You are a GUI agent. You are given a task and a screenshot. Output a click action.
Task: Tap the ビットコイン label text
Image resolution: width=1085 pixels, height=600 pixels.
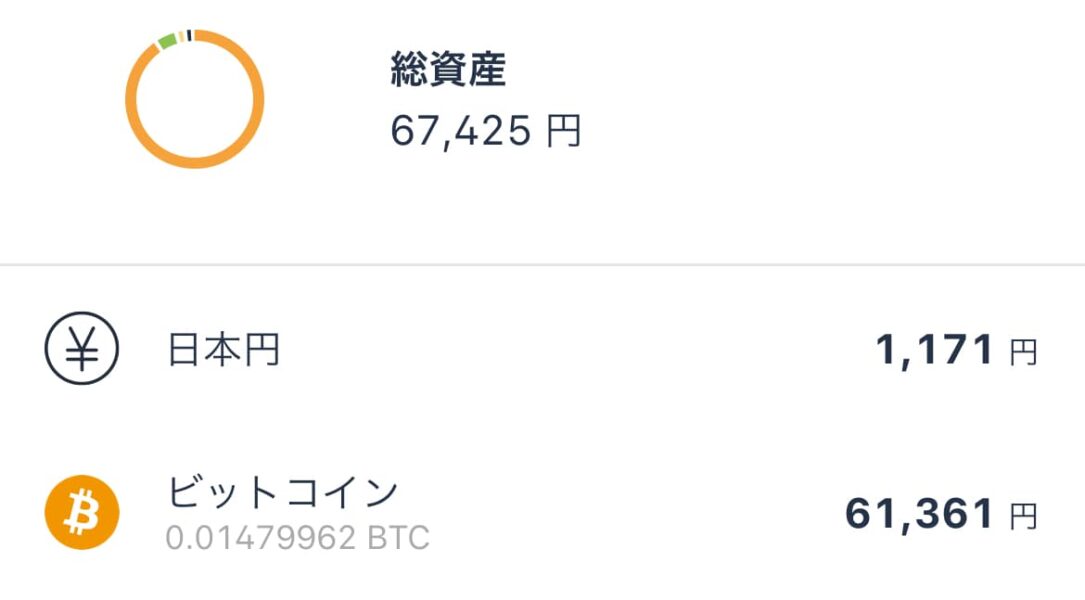[x=282, y=493]
